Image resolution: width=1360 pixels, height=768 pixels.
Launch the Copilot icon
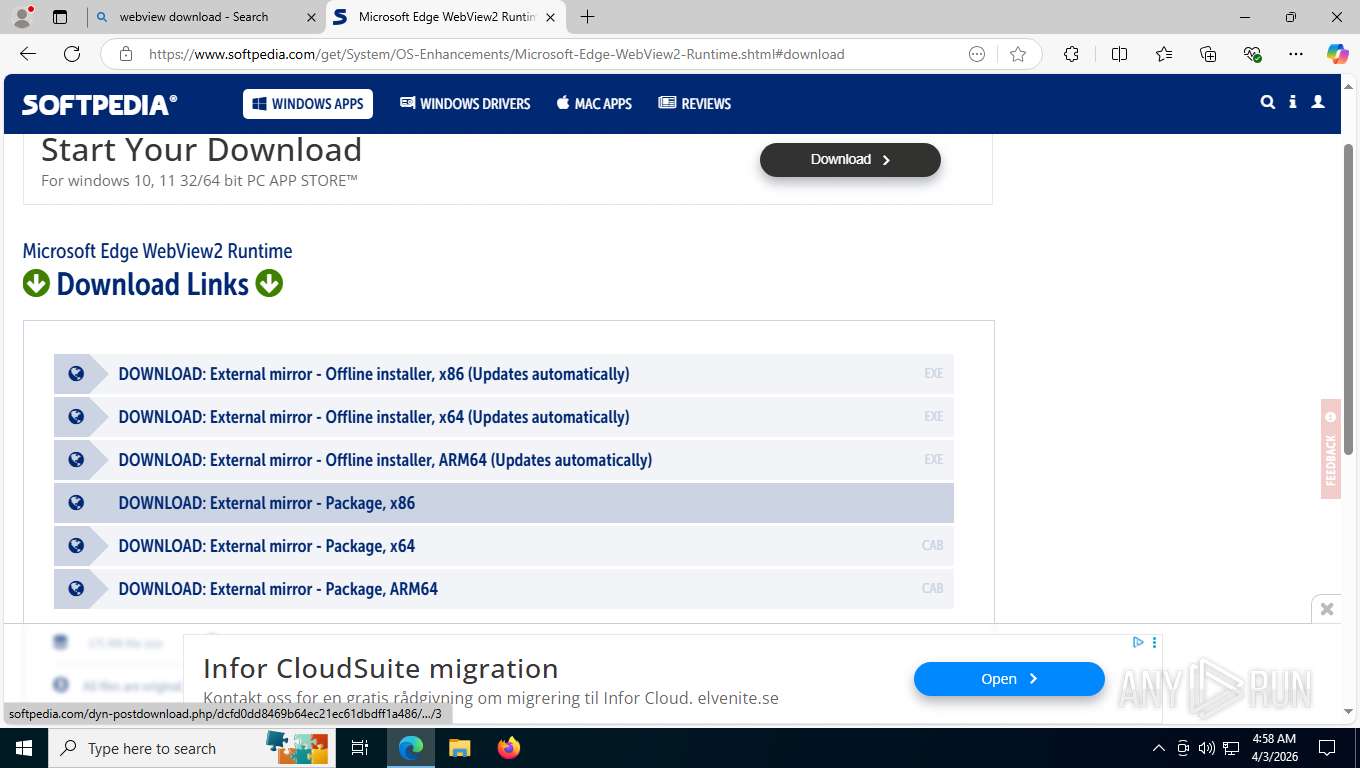click(x=1337, y=54)
